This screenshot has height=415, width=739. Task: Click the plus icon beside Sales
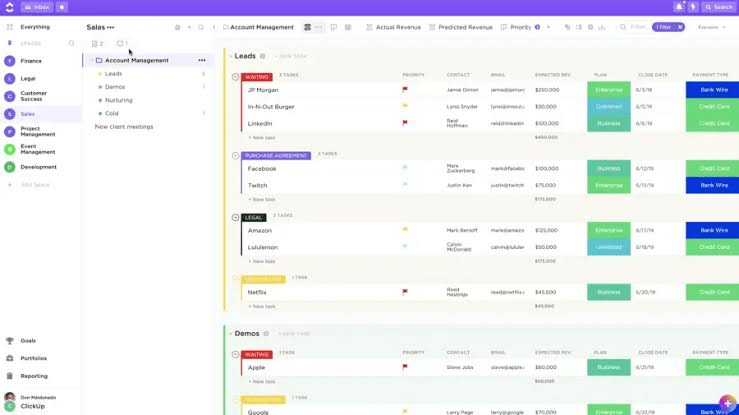click(189, 27)
